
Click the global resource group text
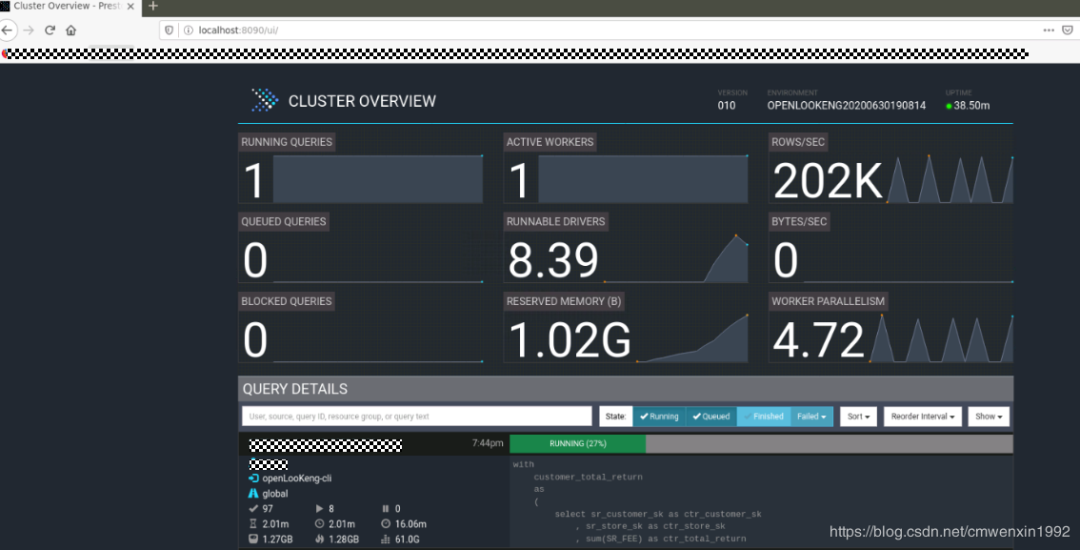275,494
